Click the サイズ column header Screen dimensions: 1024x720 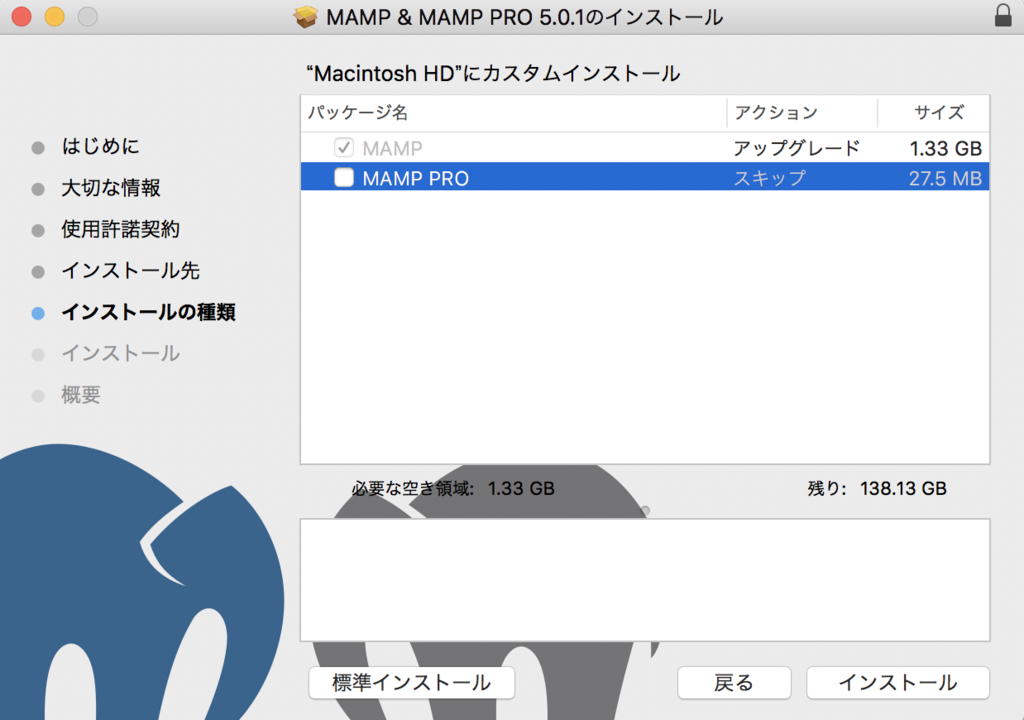tap(938, 112)
